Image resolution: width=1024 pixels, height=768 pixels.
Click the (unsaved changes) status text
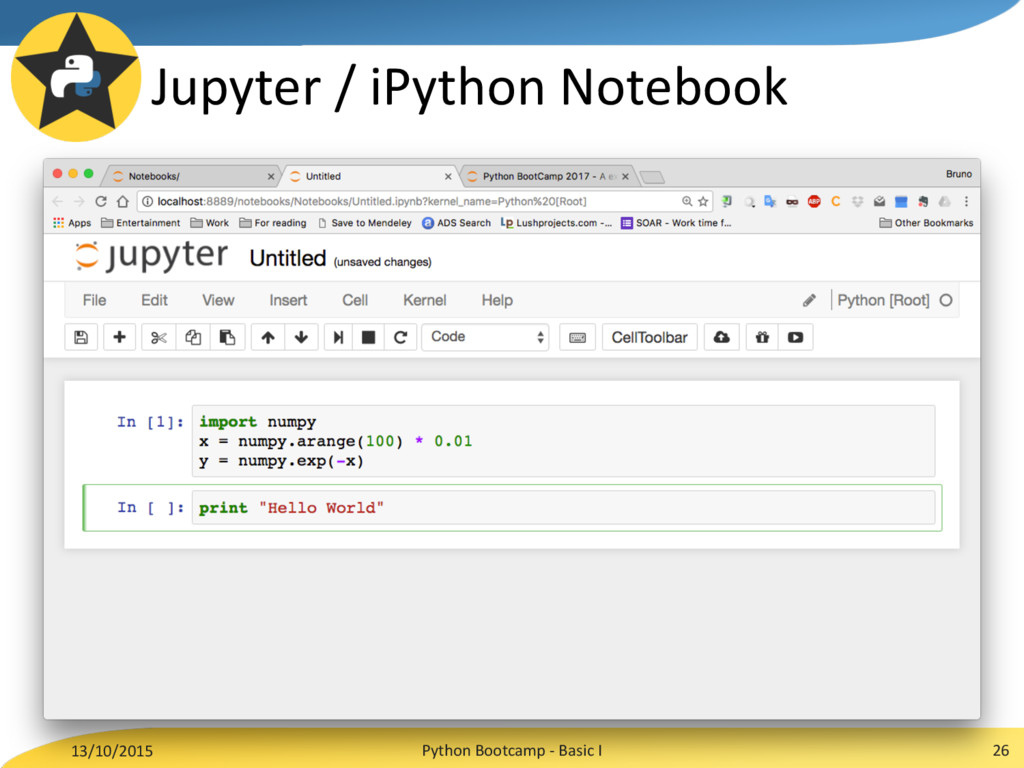383,262
